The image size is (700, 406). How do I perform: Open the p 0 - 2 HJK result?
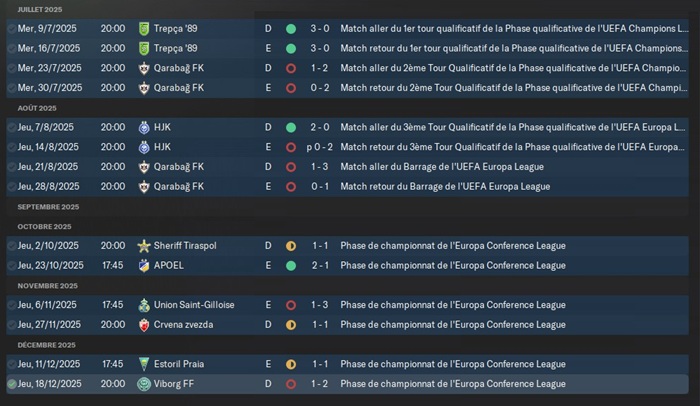[320, 147]
